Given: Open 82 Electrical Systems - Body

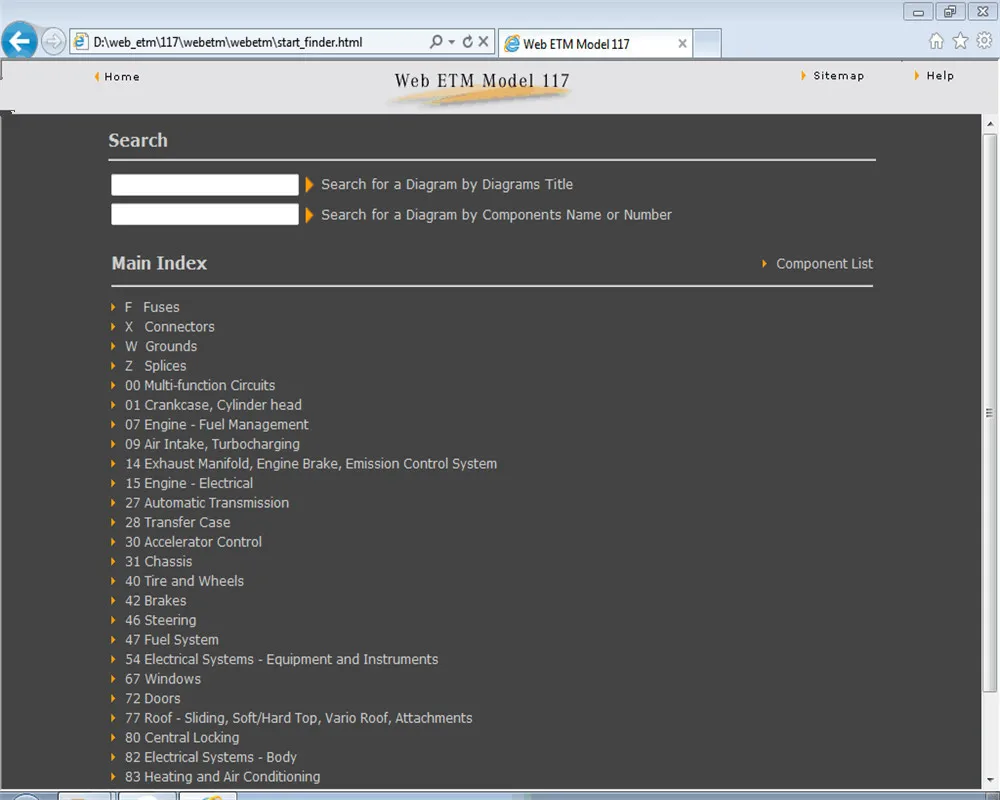Looking at the screenshot, I should tap(211, 757).
